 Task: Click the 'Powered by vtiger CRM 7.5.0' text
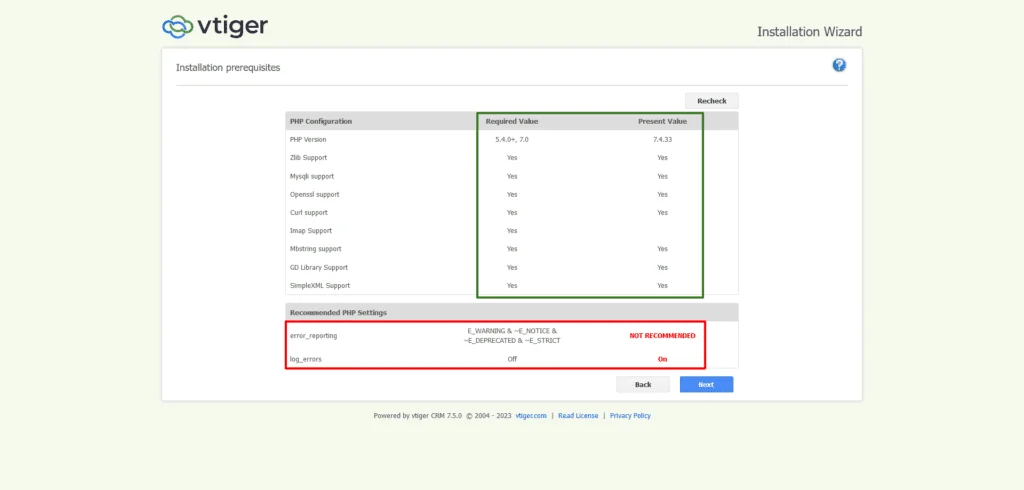coord(418,416)
